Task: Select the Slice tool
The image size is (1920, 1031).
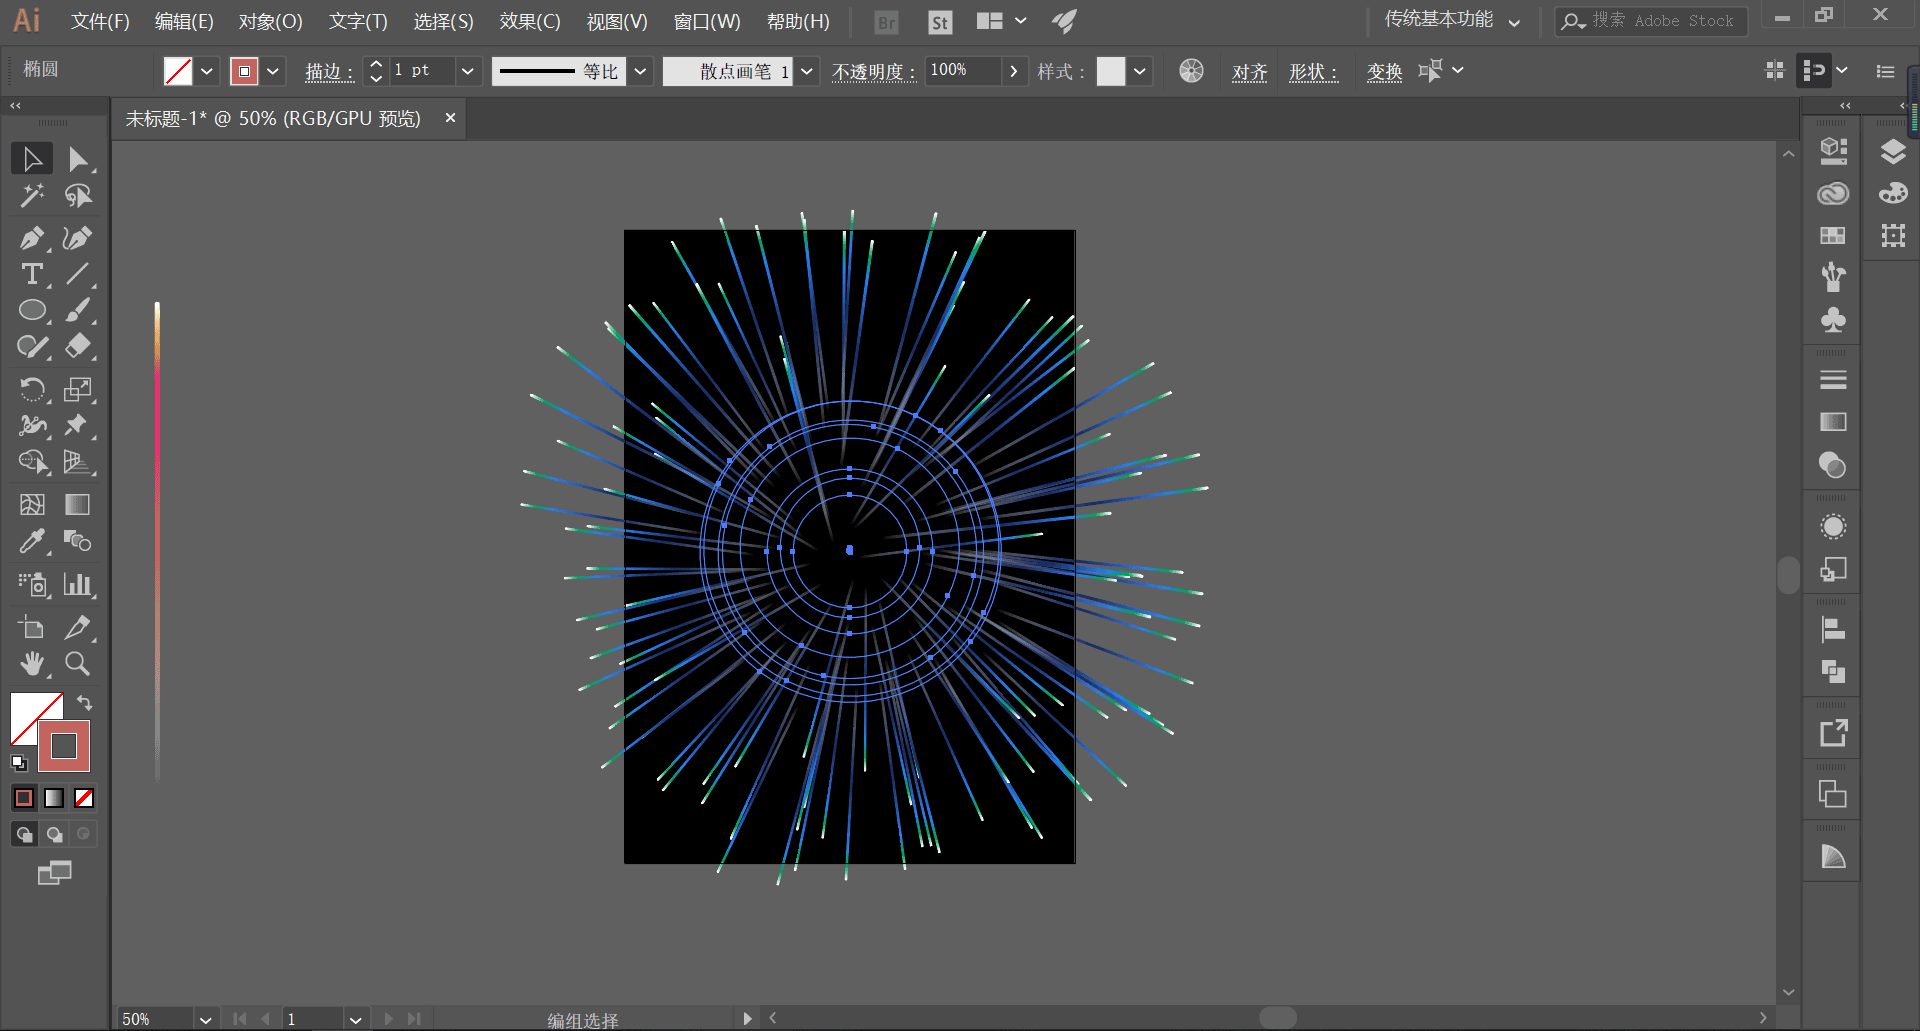Action: point(77,627)
